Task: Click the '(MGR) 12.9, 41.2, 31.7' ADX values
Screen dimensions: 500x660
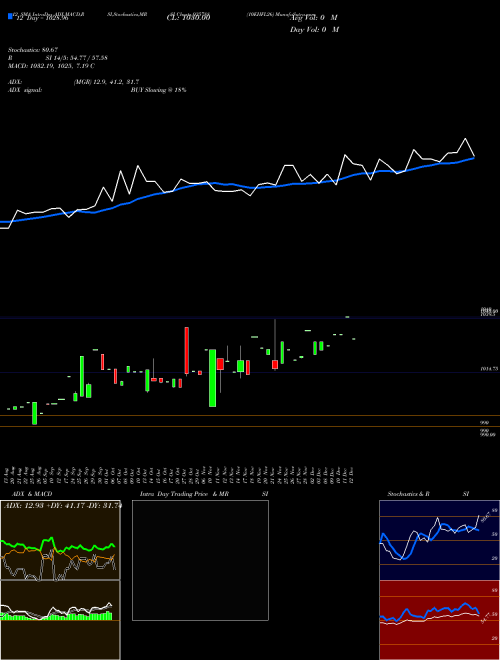Action: point(106,82)
